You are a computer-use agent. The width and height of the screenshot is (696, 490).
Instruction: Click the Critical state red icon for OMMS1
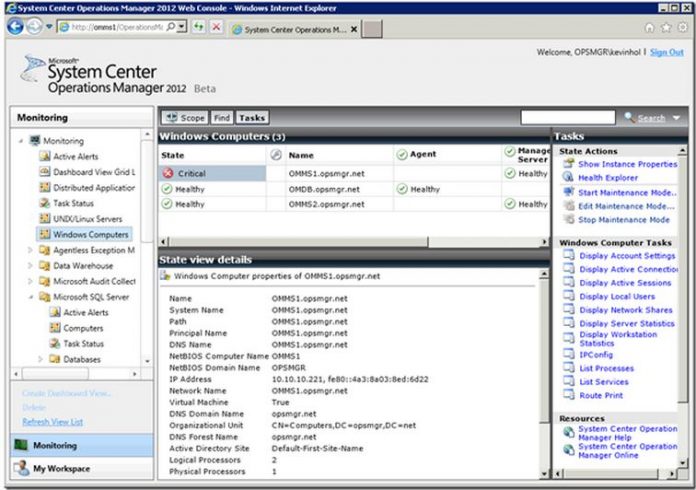click(x=167, y=173)
